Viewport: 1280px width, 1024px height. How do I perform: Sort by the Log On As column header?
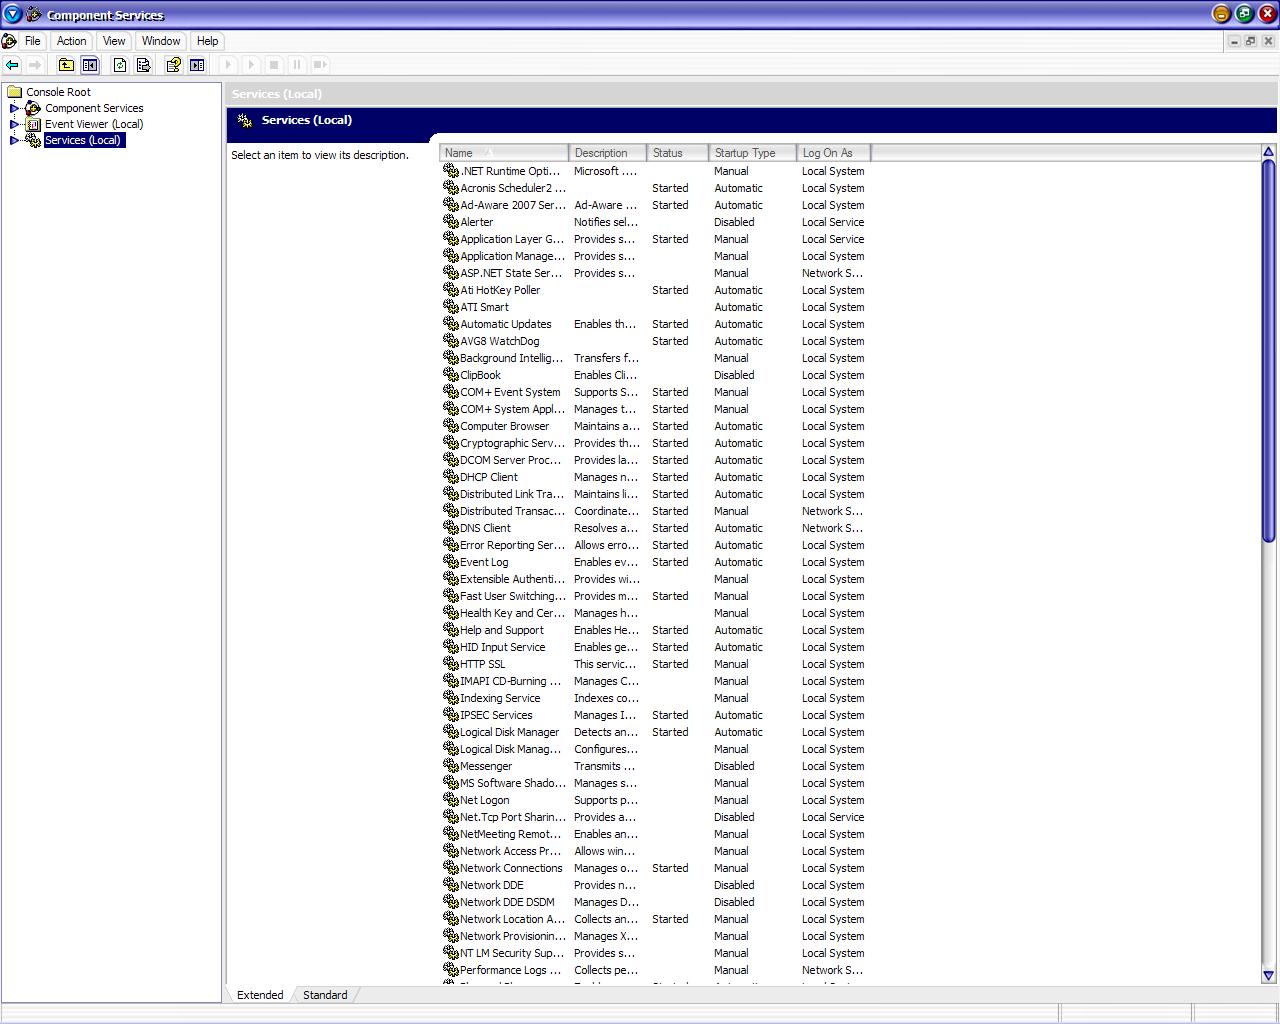point(834,153)
